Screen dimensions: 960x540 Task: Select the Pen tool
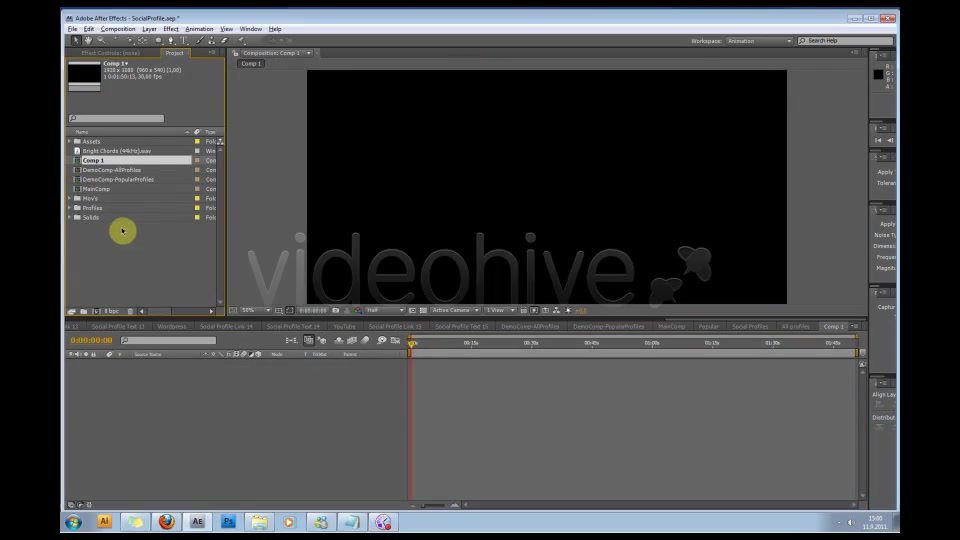click(171, 40)
